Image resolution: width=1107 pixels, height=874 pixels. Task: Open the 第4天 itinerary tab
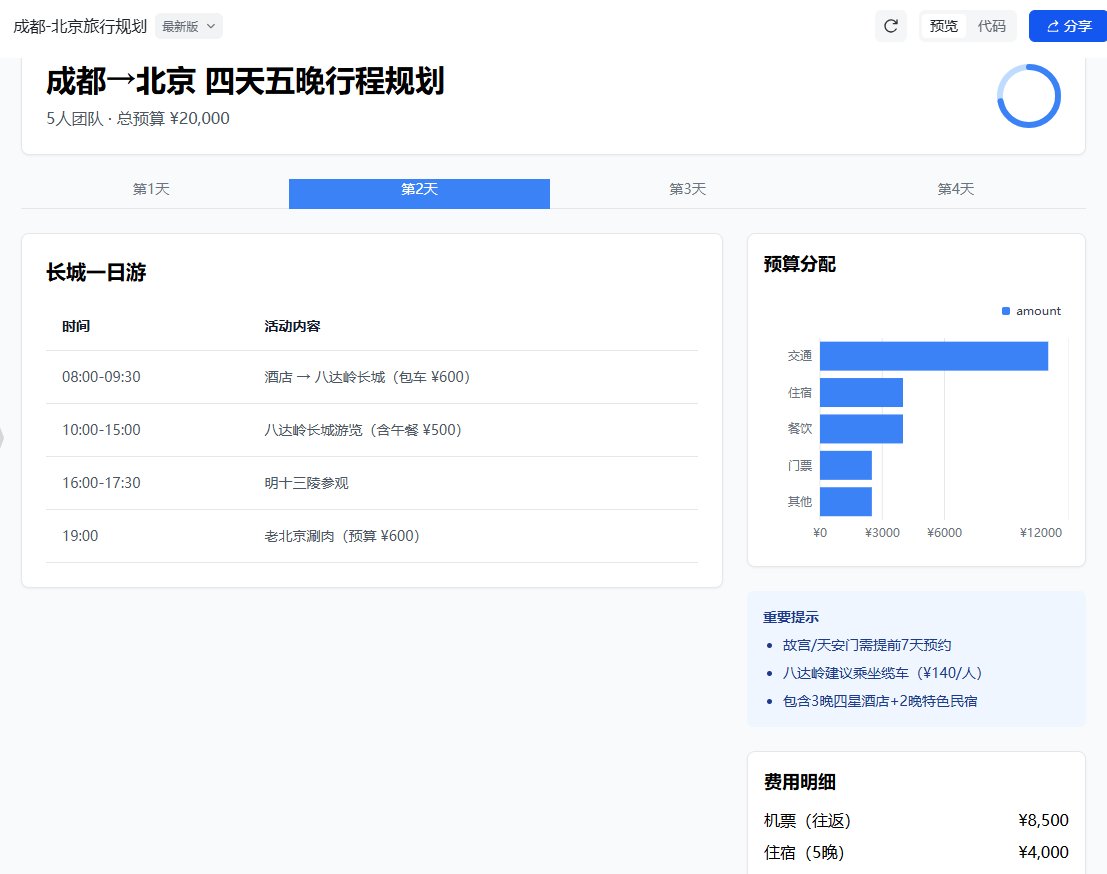(955, 189)
